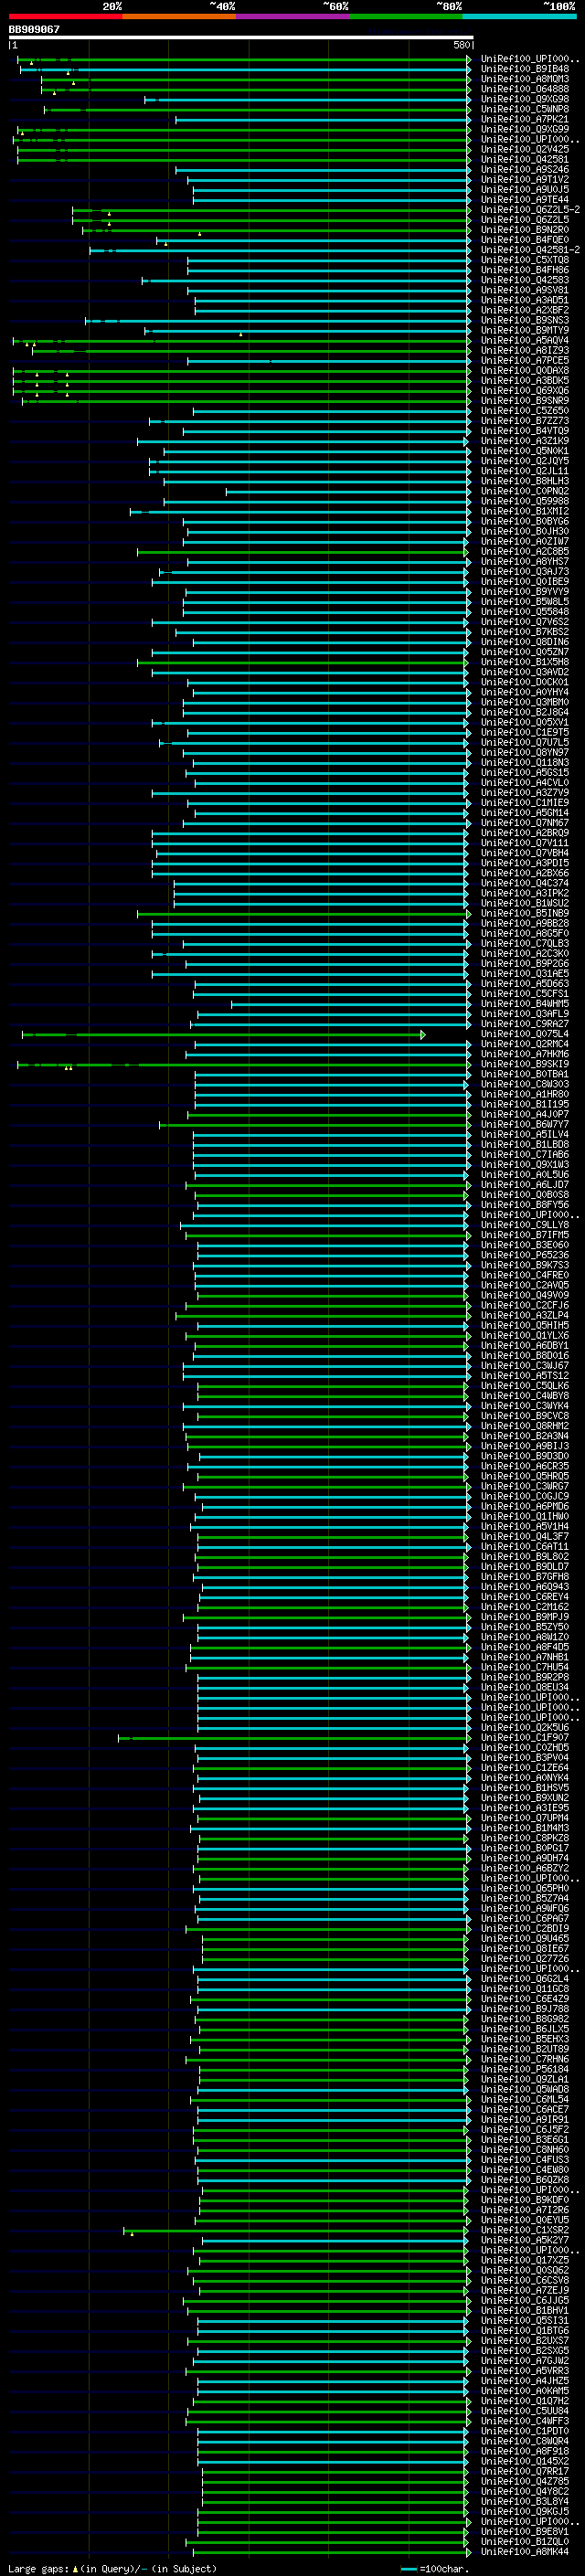Select hit label UniRef100_Q42581-2
The height and width of the screenshot is (2576, 585).
[530, 250]
